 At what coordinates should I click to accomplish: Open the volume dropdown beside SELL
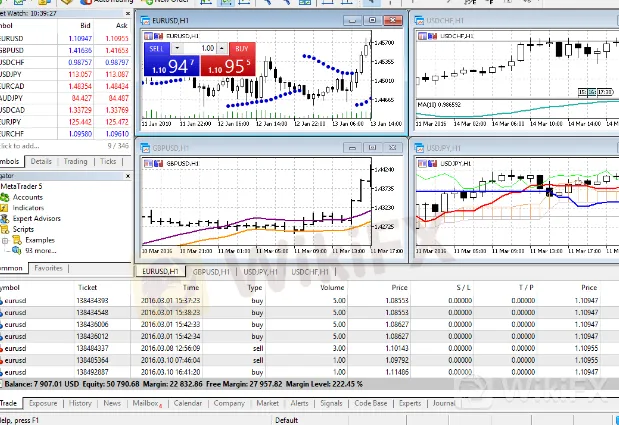coord(178,48)
